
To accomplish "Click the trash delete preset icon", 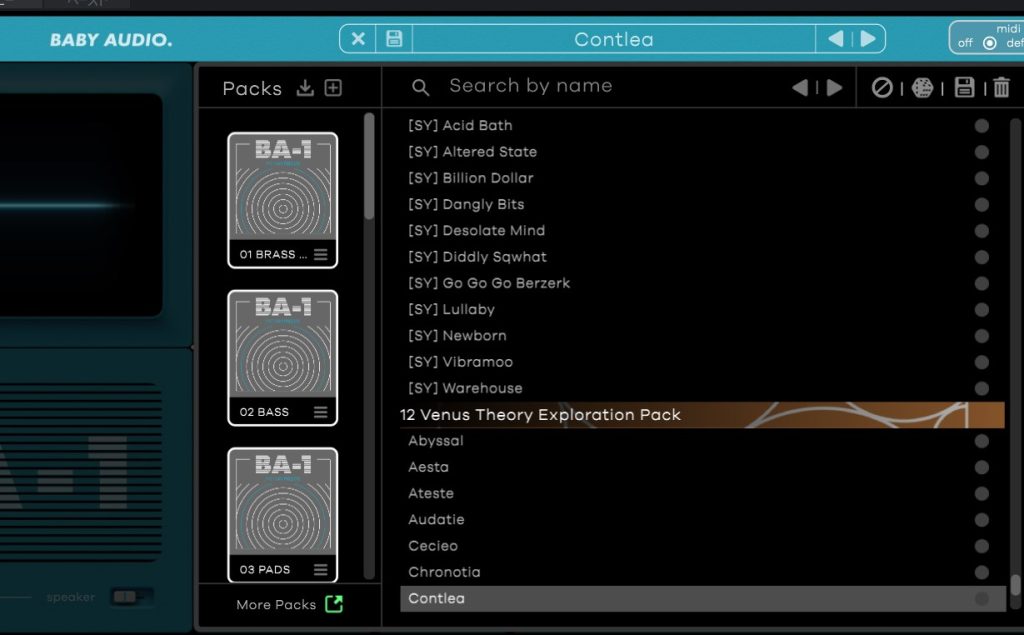I will (x=1002, y=88).
